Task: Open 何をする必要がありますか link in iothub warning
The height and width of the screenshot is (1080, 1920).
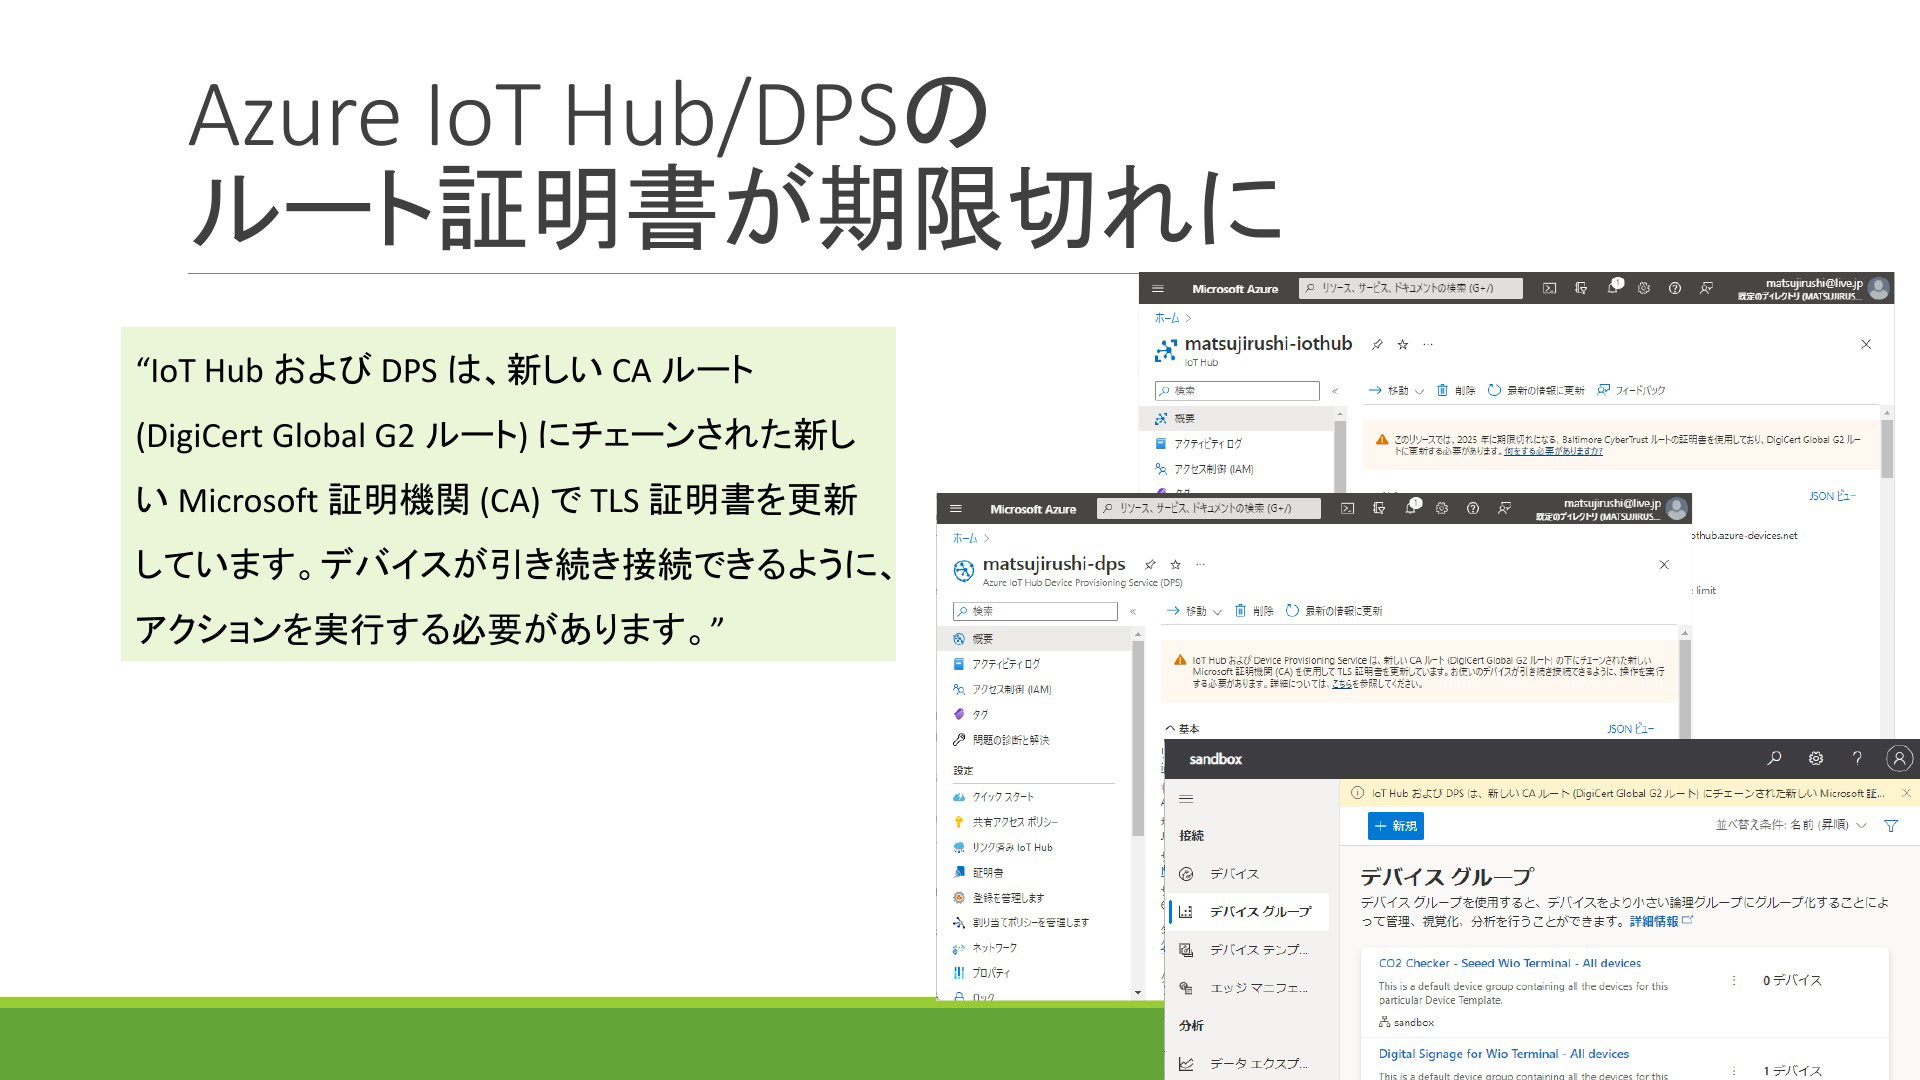Action: click(1553, 451)
